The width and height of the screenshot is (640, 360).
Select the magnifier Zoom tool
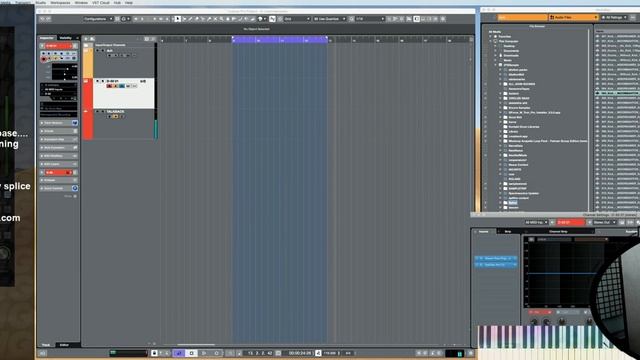221,19
